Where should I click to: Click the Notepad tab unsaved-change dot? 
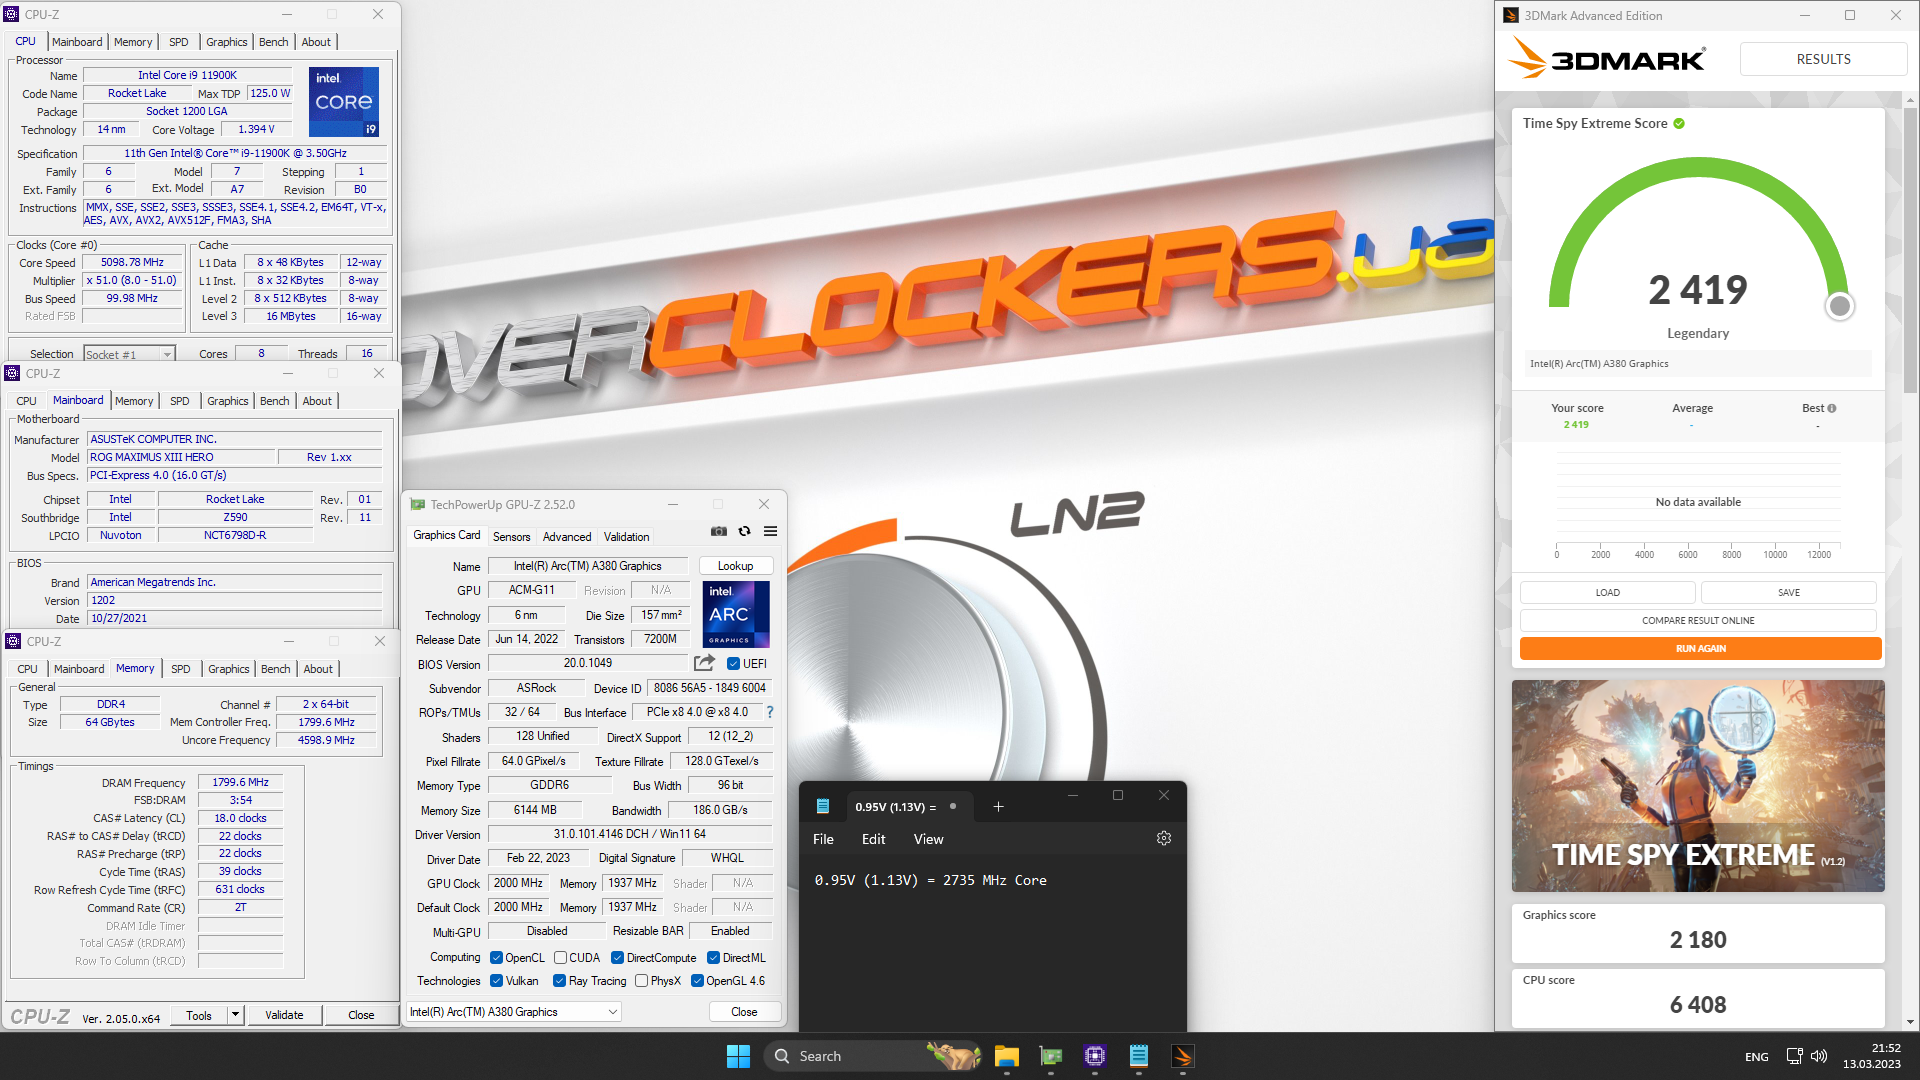click(953, 807)
